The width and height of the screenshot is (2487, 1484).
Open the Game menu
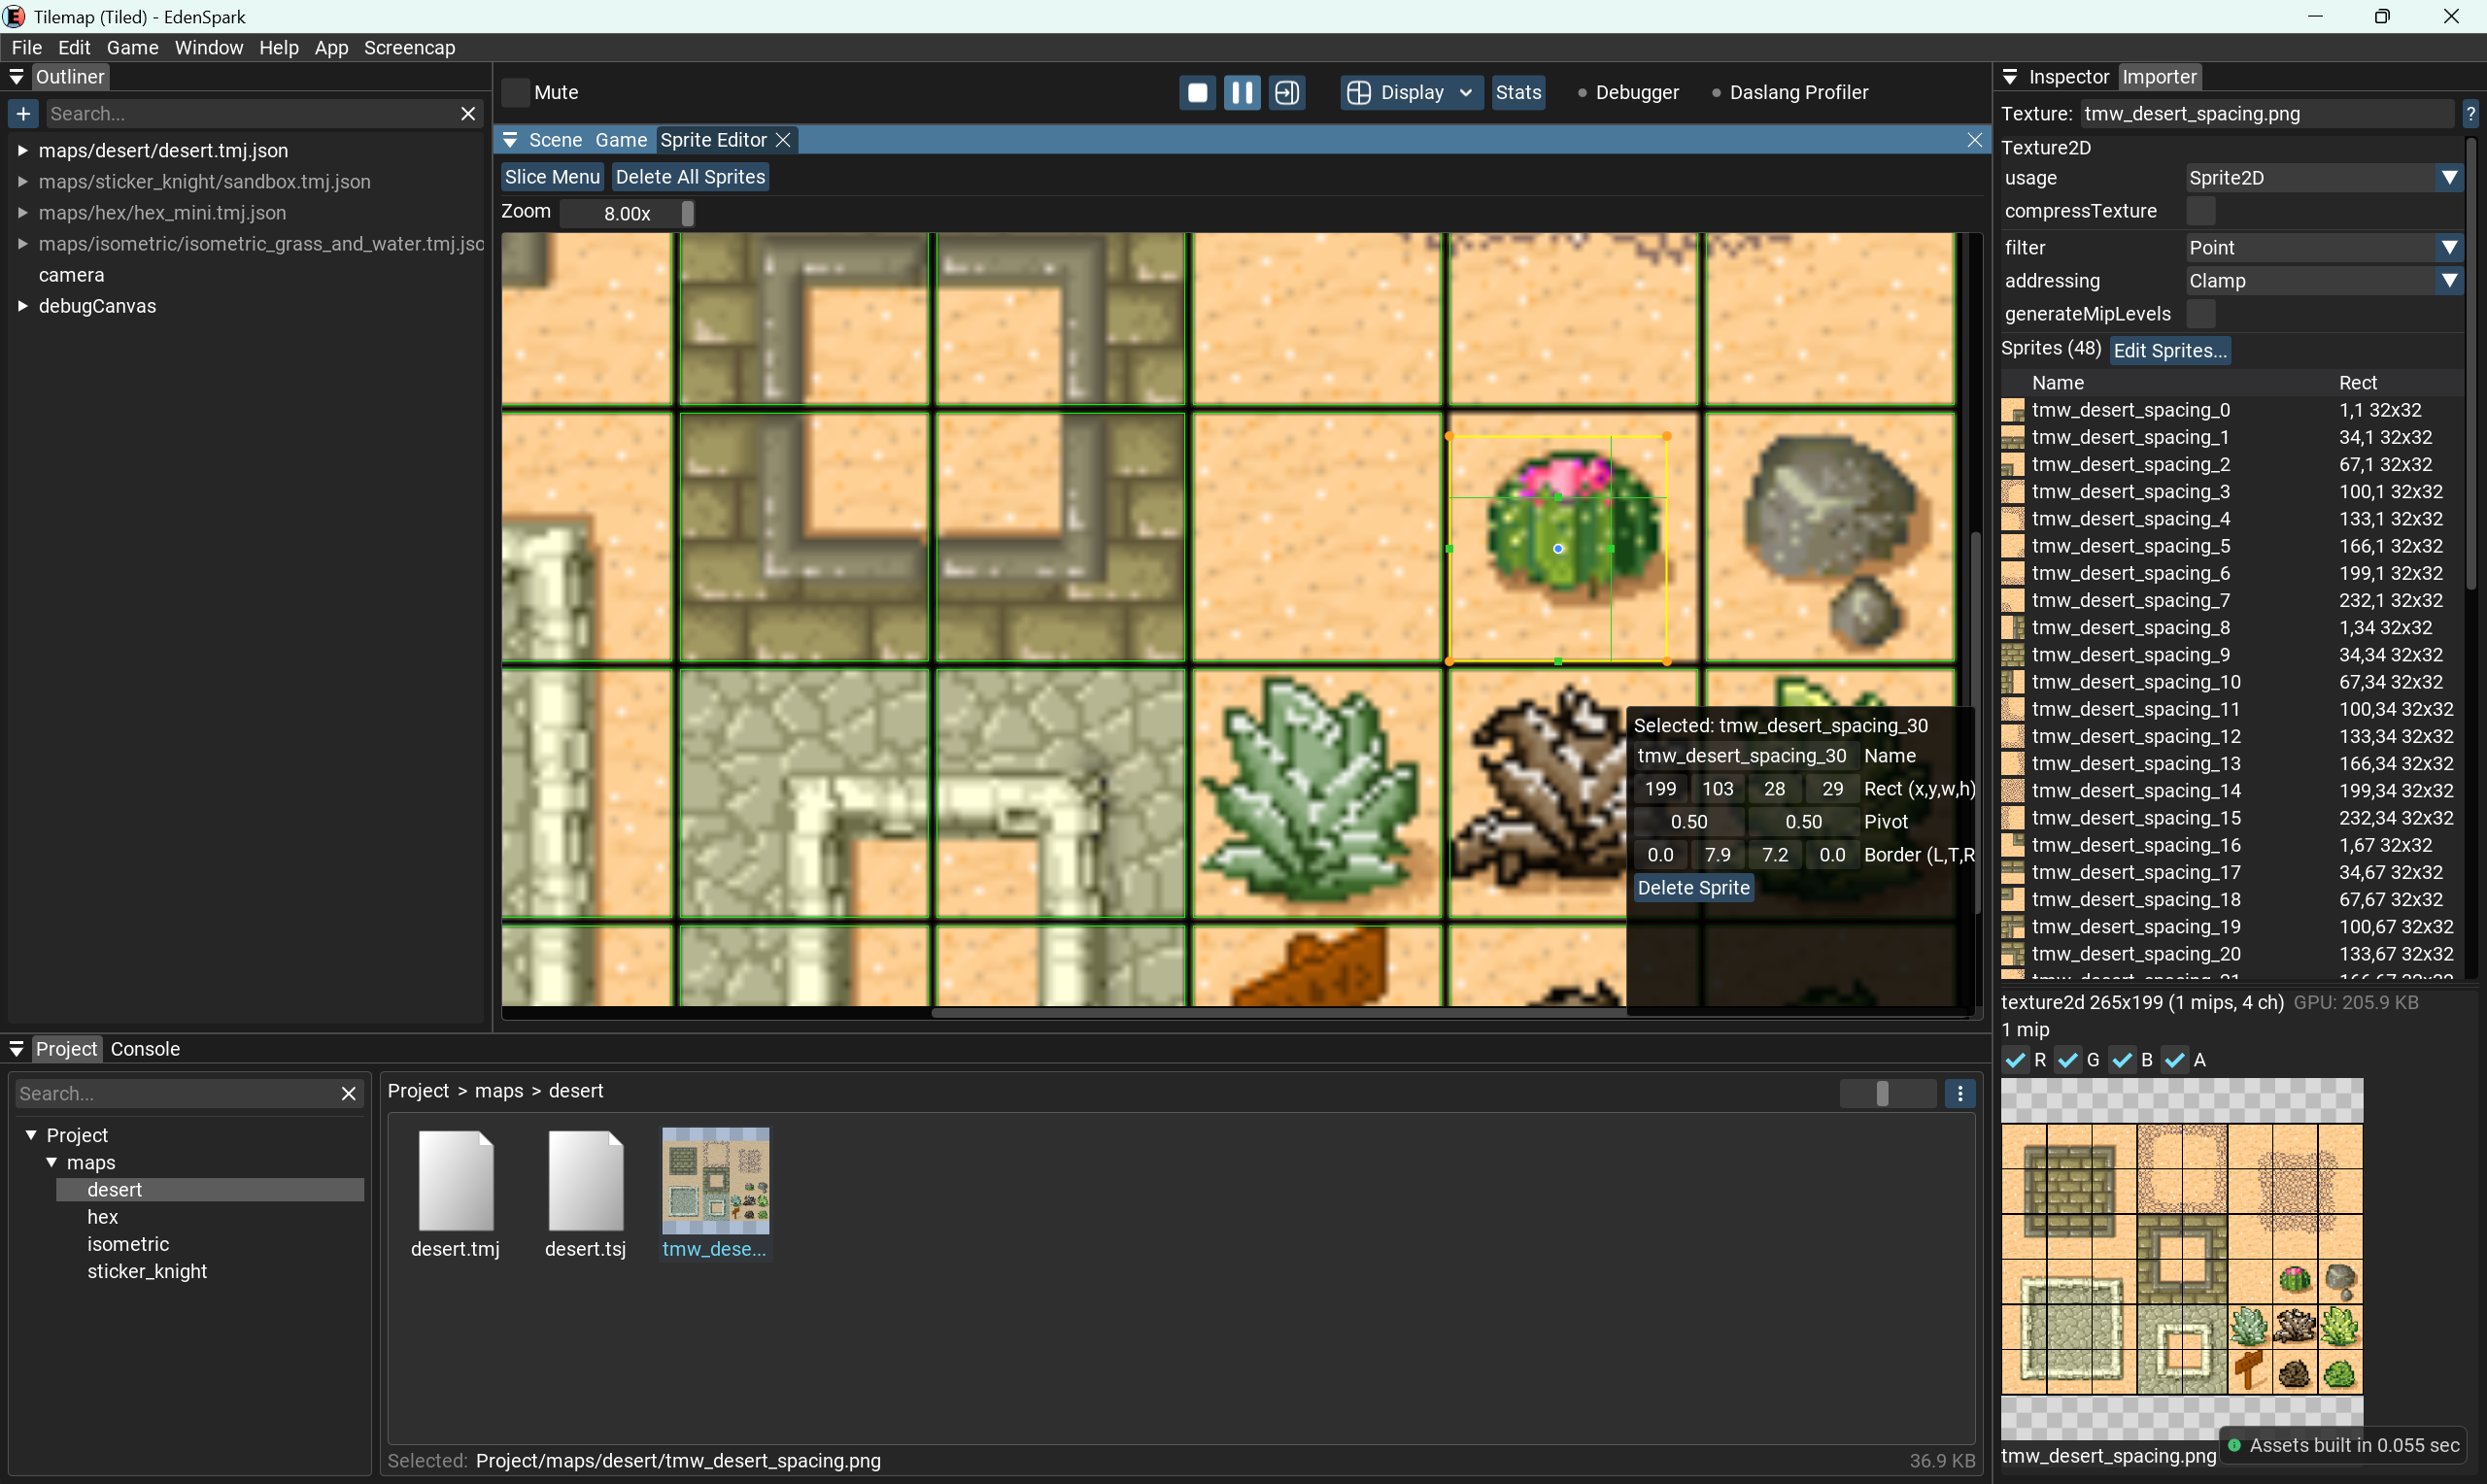tap(132, 47)
